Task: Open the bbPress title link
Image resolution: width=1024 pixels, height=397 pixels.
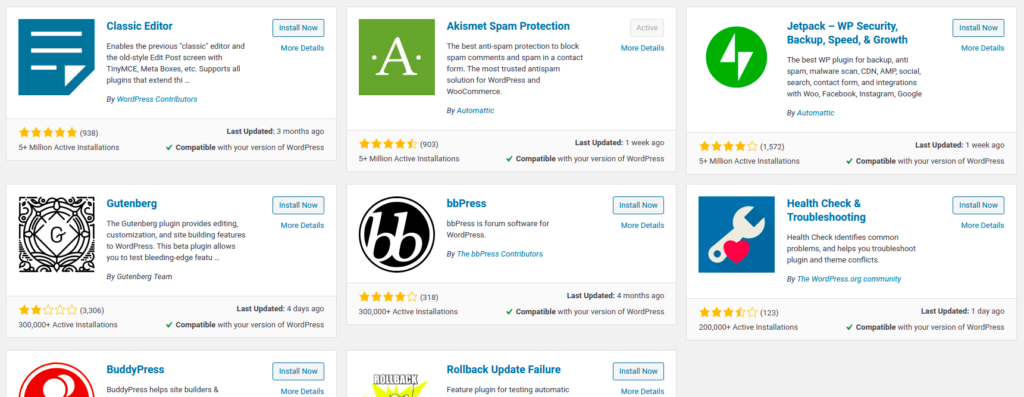Action: 466,204
